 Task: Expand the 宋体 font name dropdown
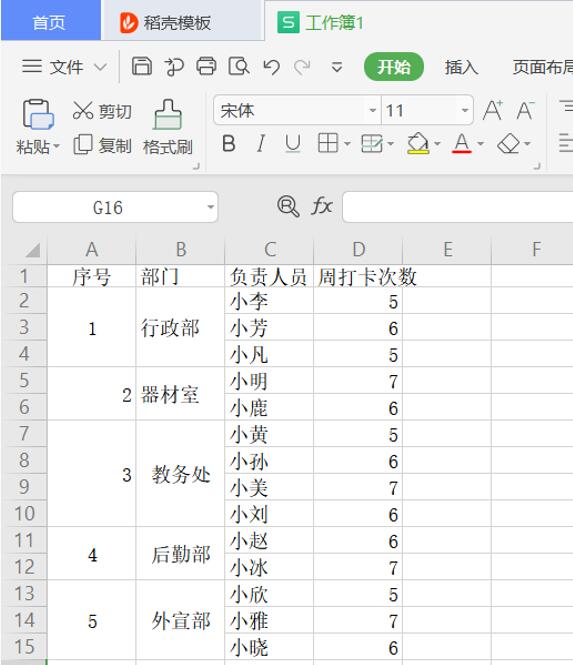pos(372,110)
